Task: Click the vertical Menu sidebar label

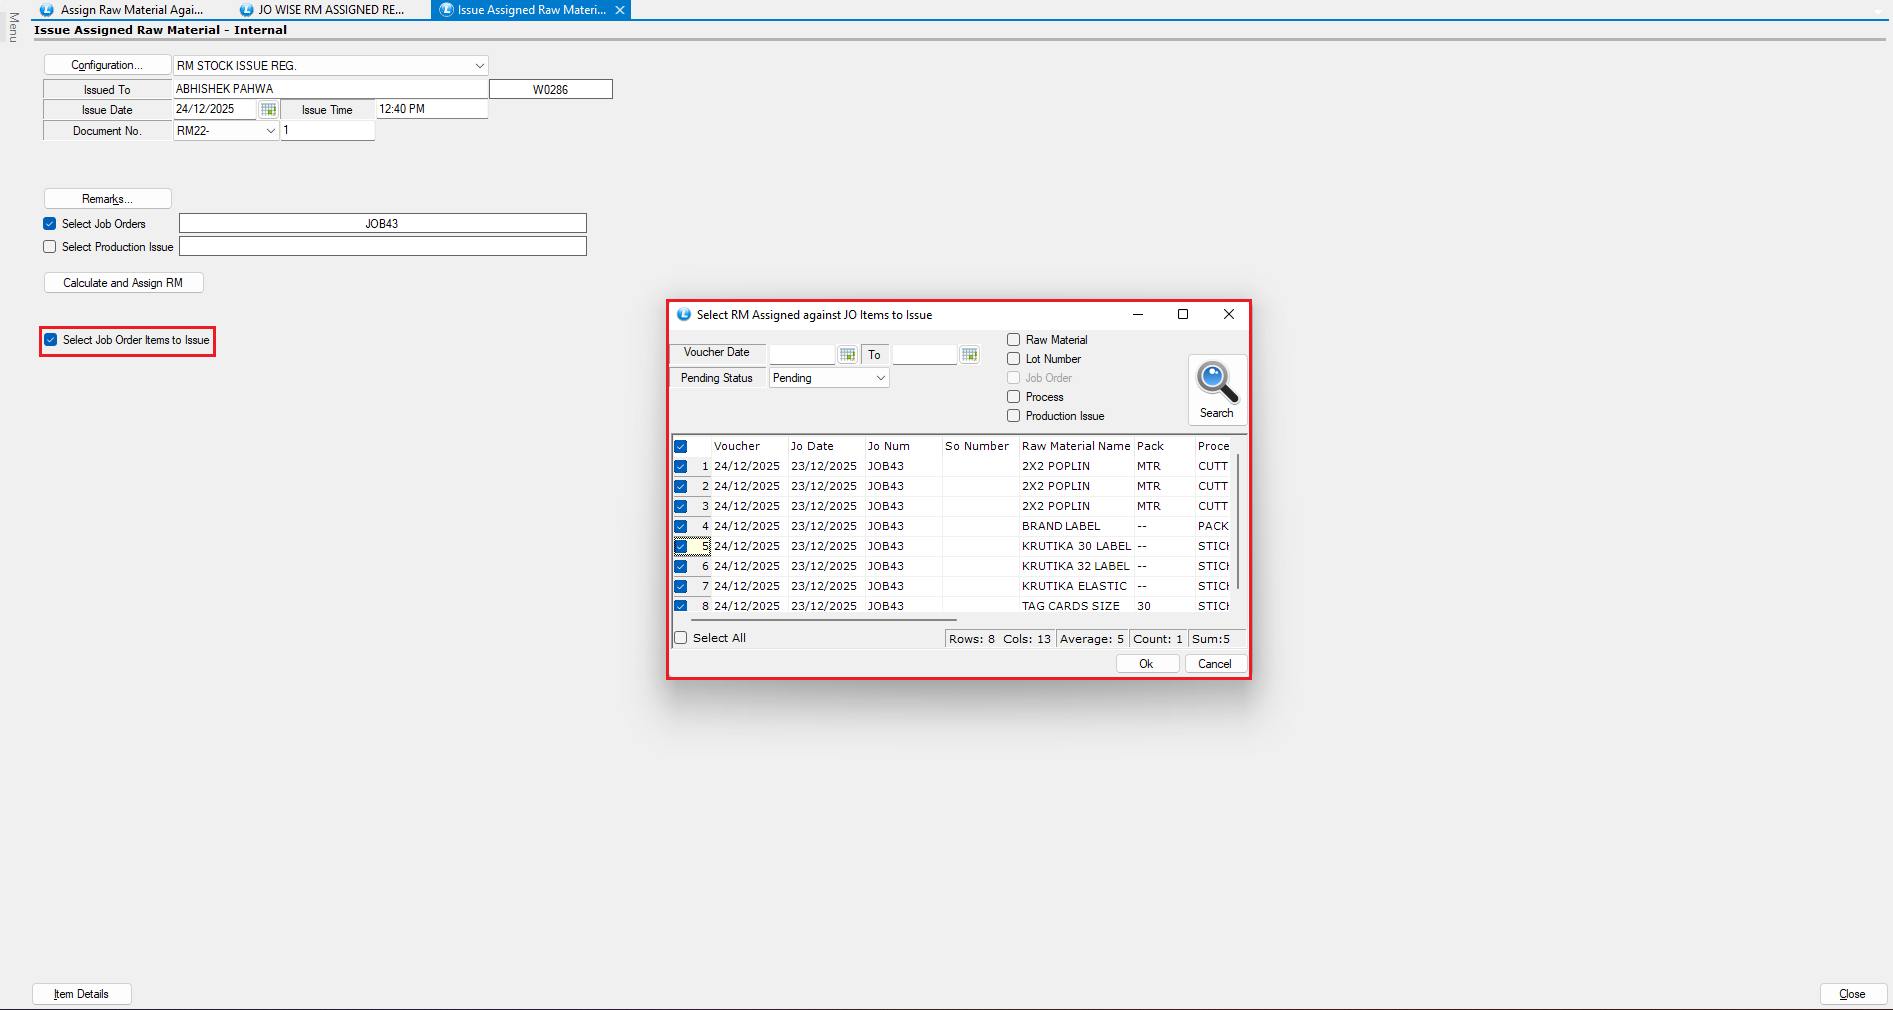Action: point(13,27)
